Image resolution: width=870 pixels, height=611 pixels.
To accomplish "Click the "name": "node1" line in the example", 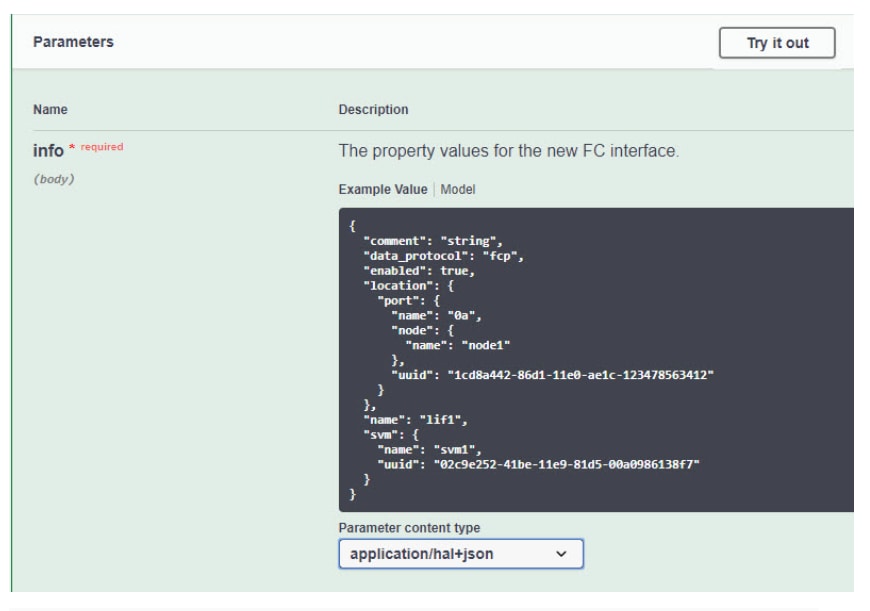I will [457, 345].
